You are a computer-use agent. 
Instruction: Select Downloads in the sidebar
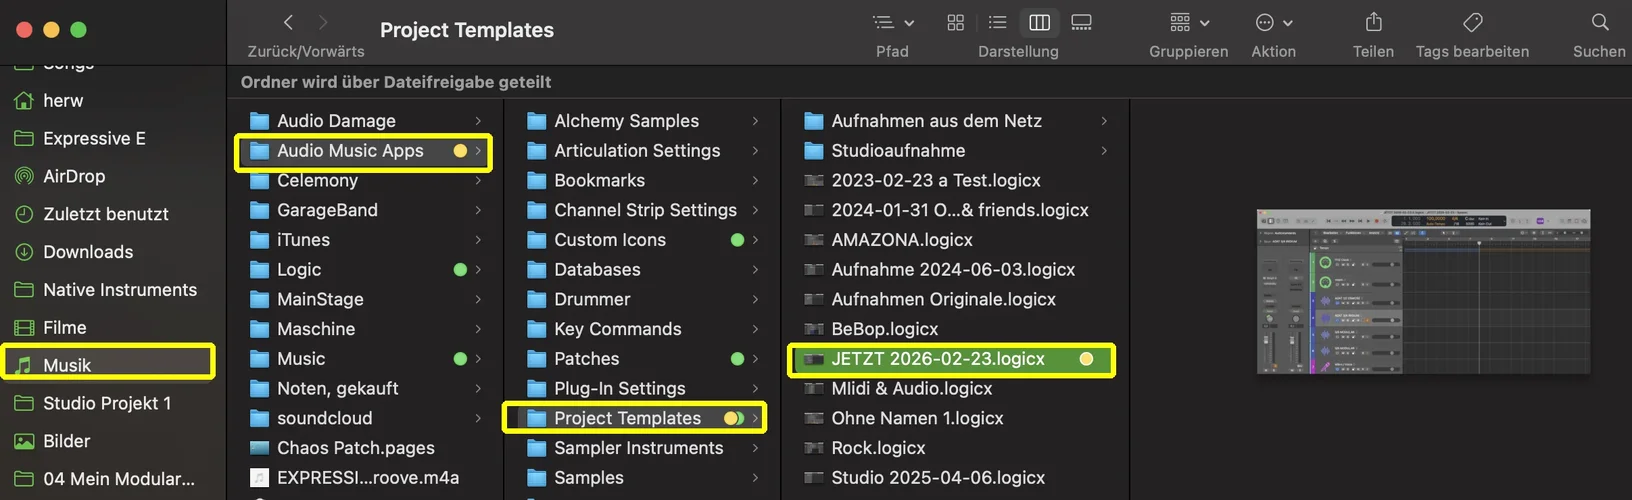[87, 252]
